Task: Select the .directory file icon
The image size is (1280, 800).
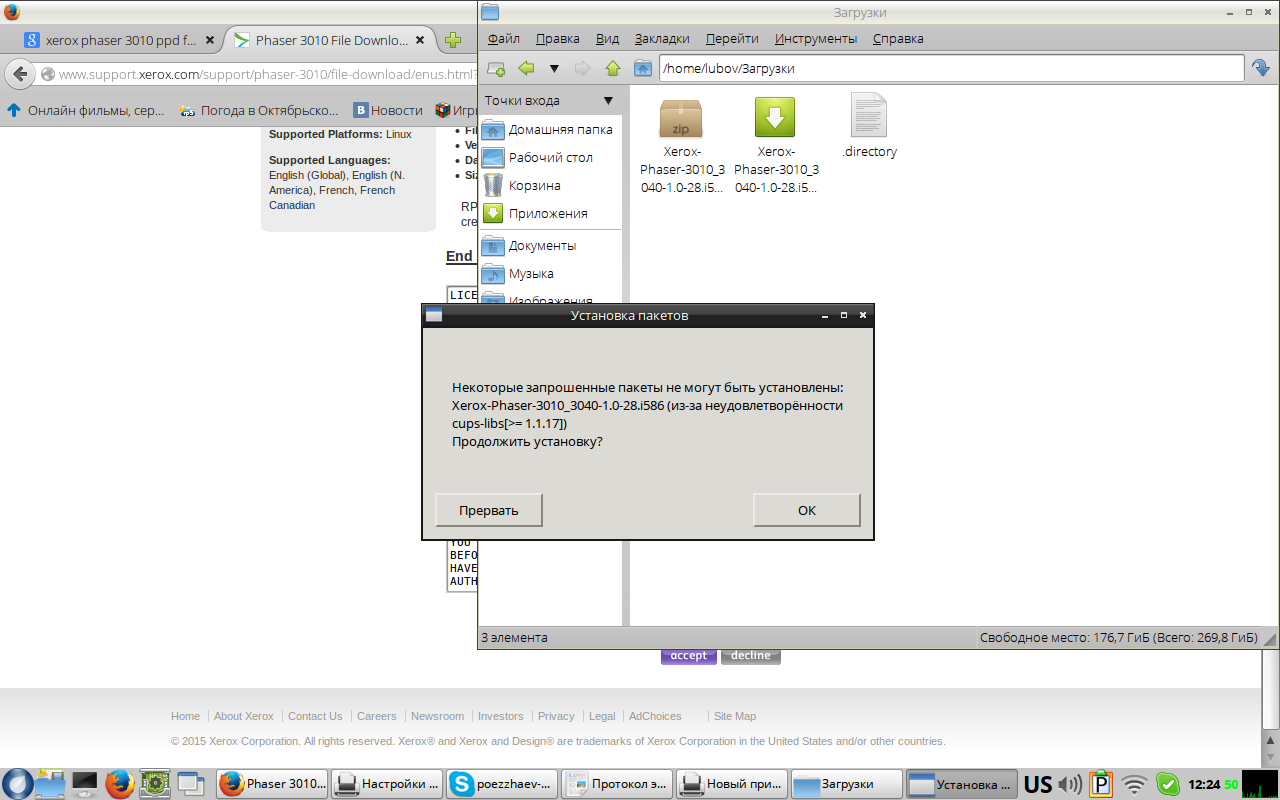Action: (x=869, y=115)
